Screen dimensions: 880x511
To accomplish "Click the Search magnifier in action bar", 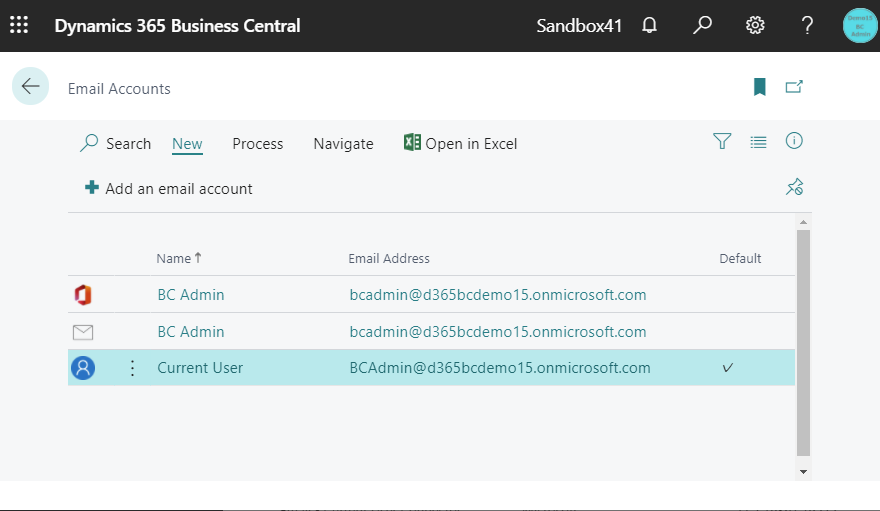I will coord(89,143).
